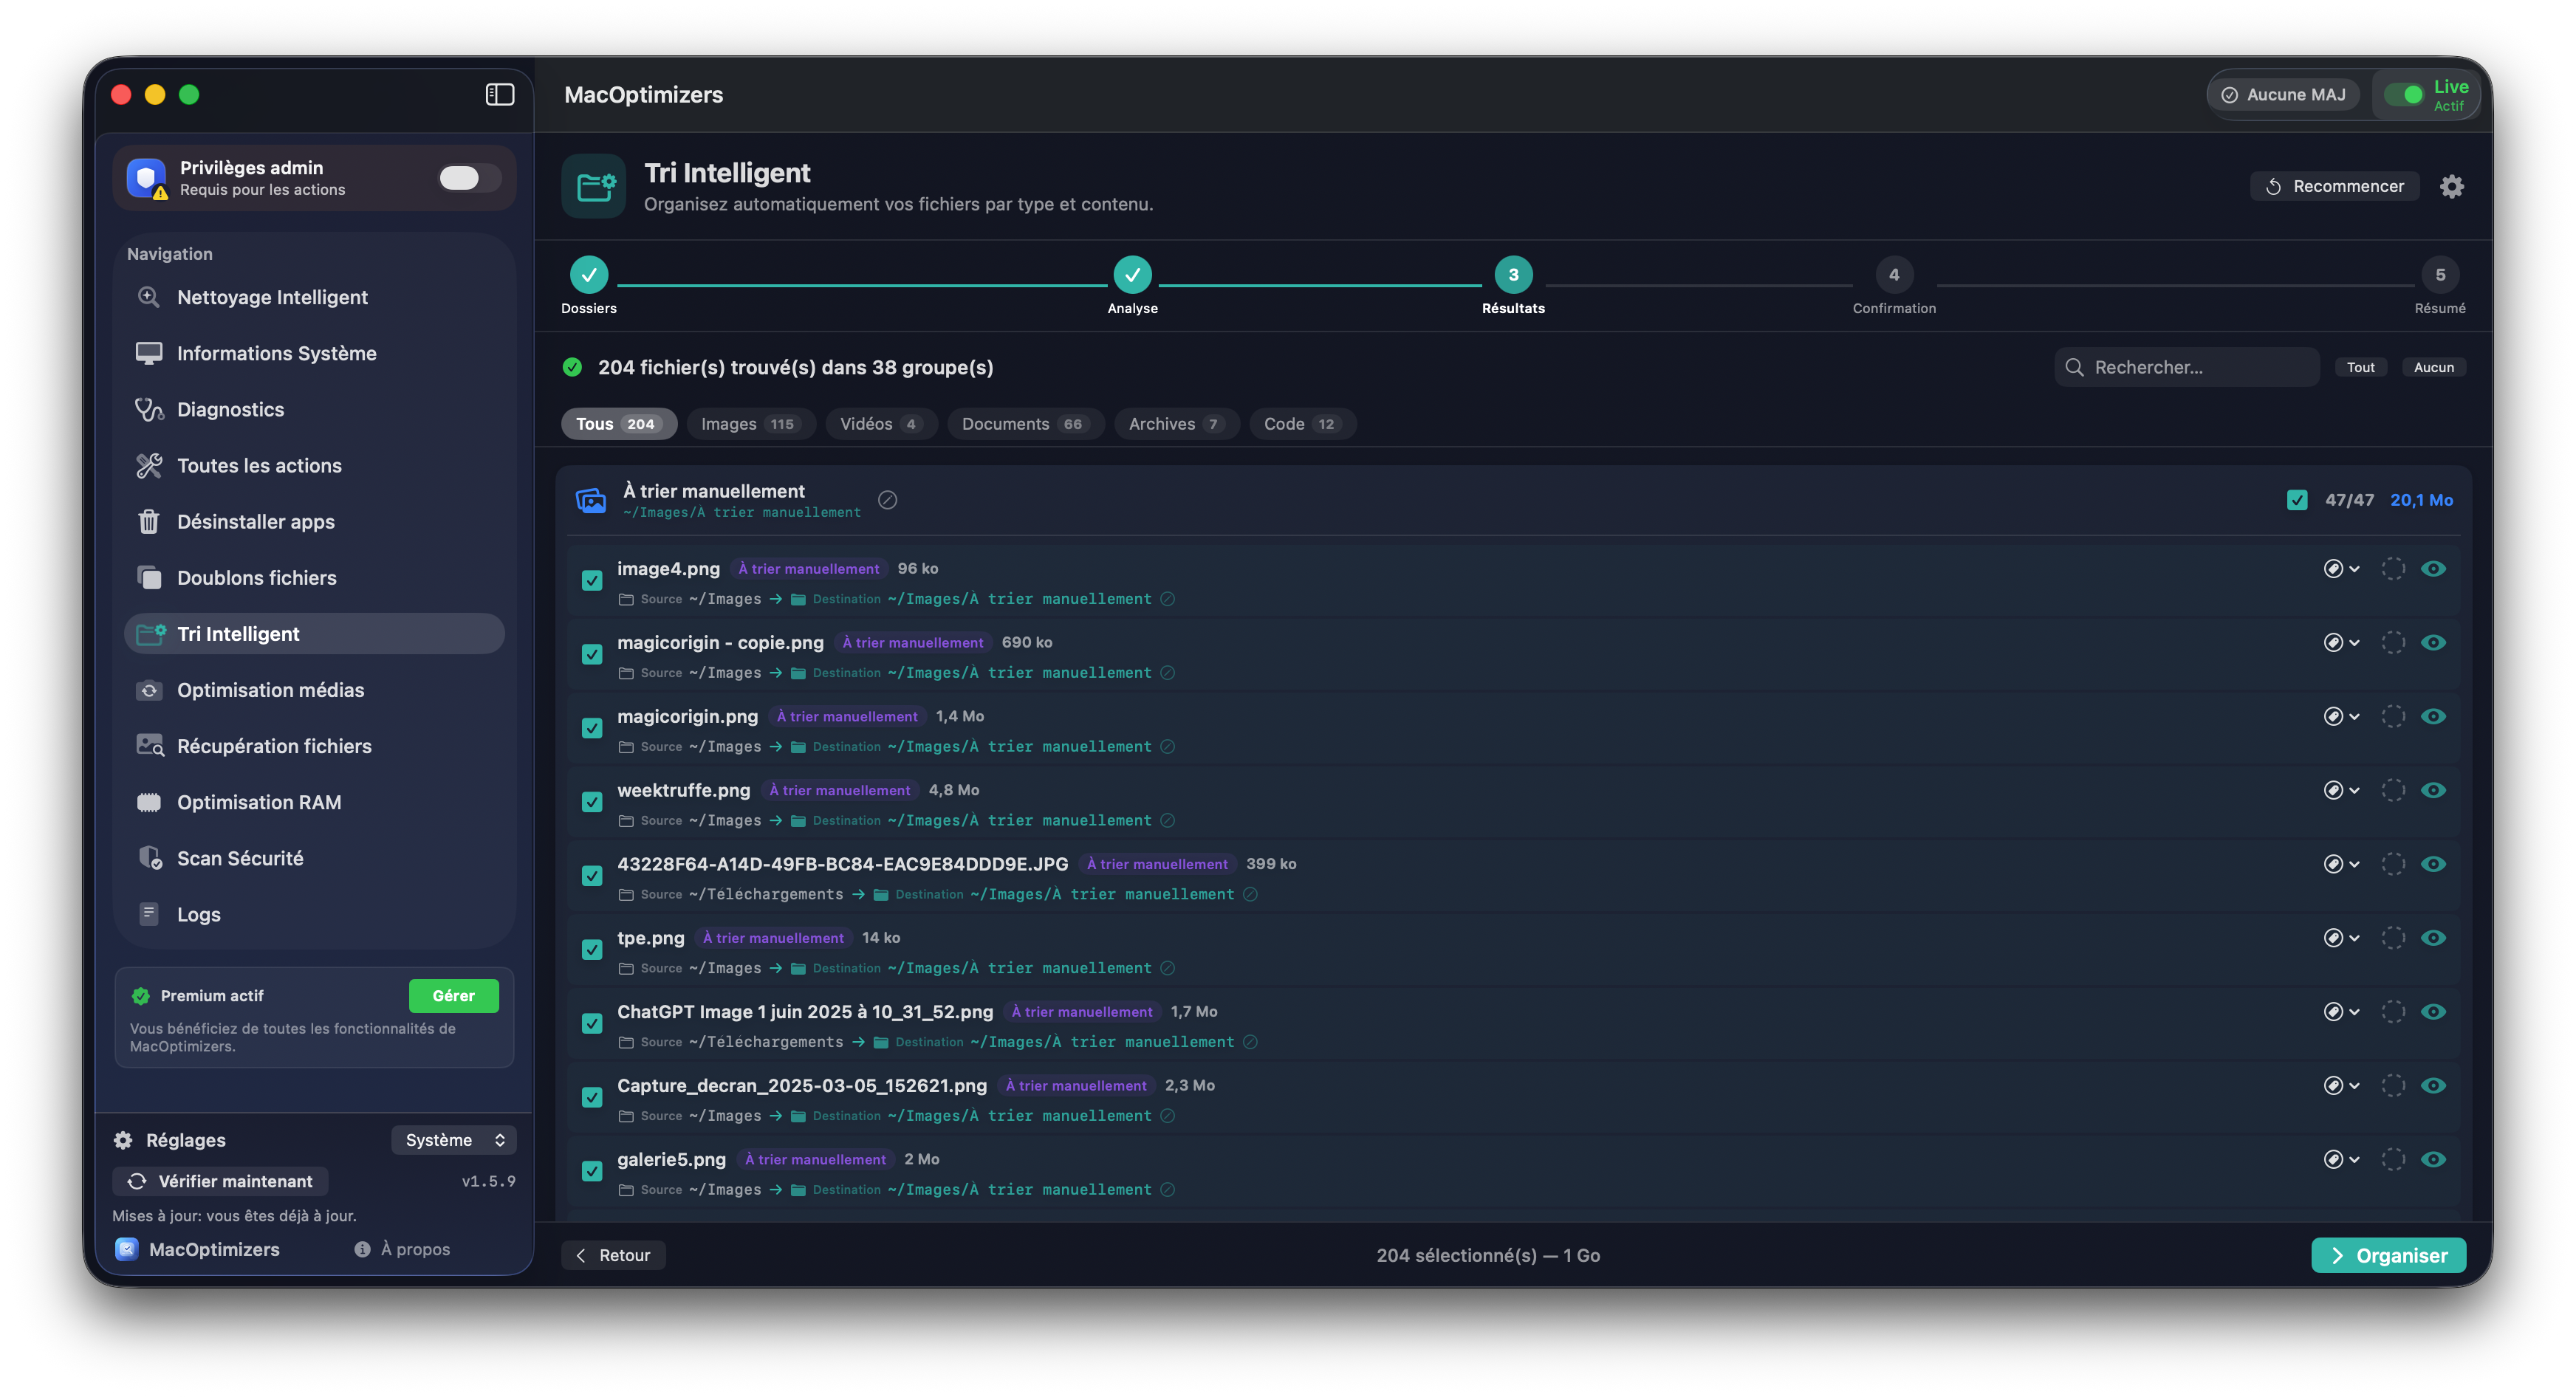Uncheck image4.png from selection
Screen dimensions: 2576x1397
(x=591, y=580)
